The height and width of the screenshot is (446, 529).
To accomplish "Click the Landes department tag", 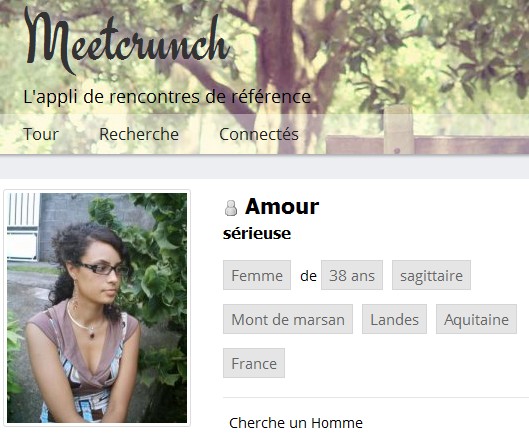I will [x=394, y=319].
